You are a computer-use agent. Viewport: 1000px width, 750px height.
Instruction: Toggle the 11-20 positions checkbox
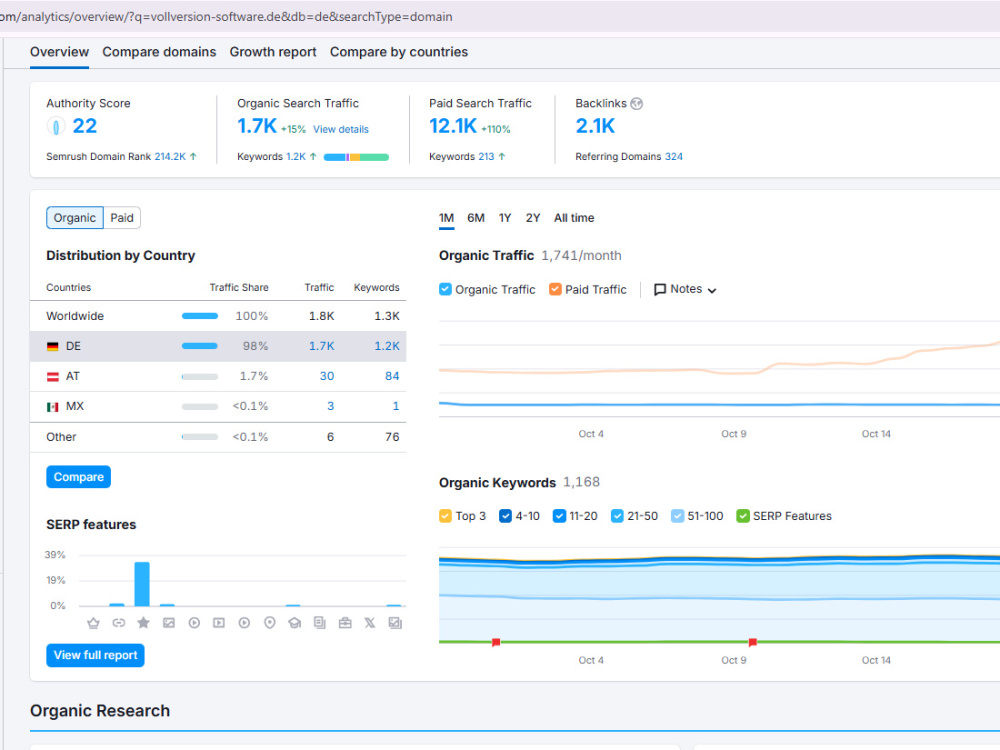(x=559, y=516)
